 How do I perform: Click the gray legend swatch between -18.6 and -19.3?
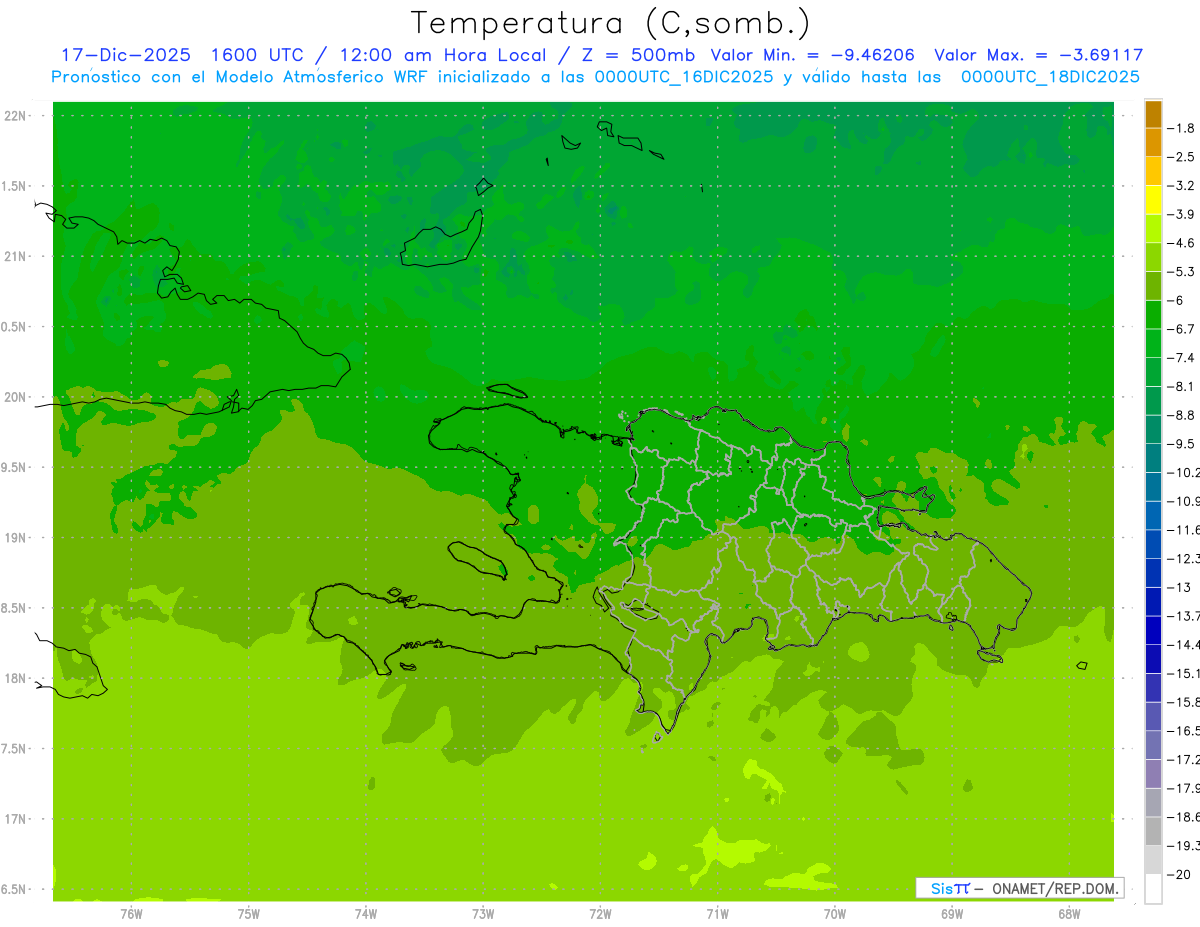pos(1153,832)
